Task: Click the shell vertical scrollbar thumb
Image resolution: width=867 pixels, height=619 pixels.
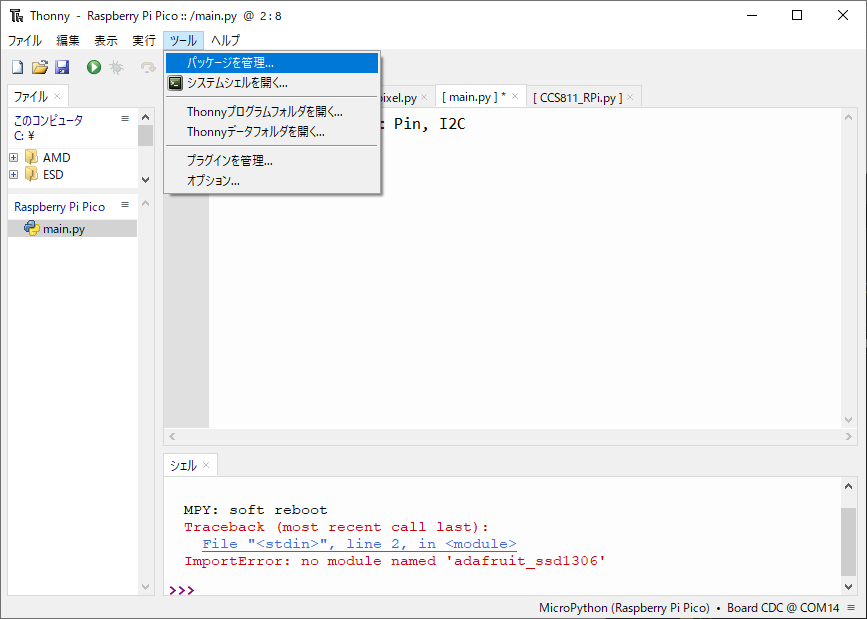Action: tap(849, 542)
